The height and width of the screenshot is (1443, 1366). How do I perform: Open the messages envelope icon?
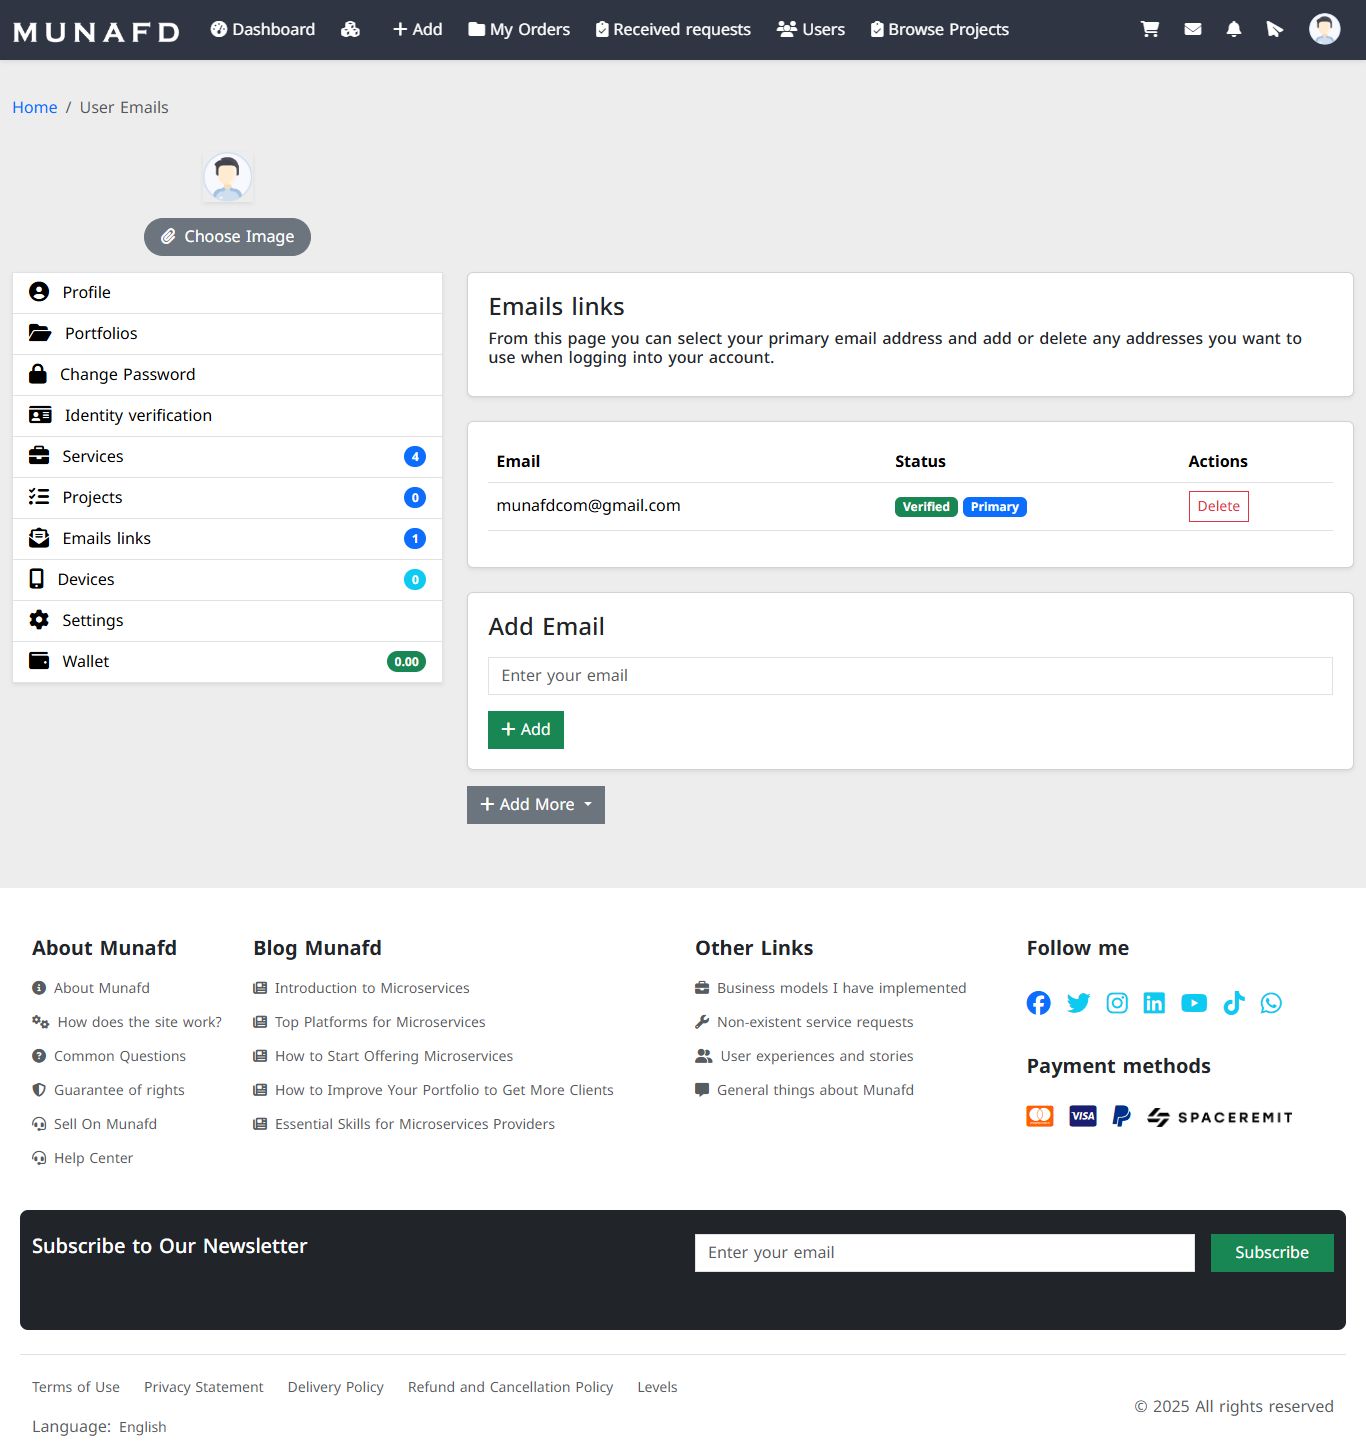(1193, 29)
